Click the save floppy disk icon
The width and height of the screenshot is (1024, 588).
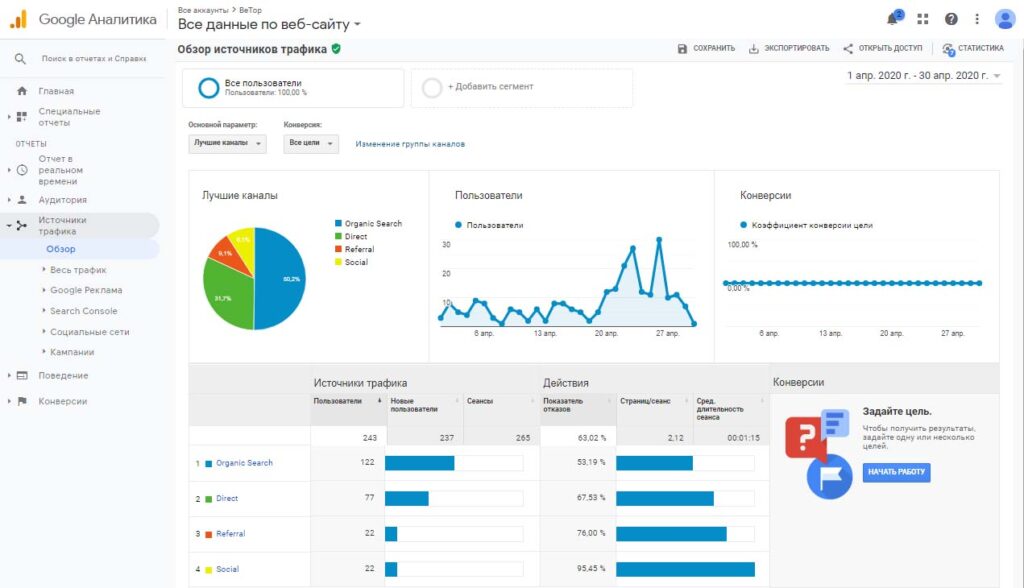tap(682, 48)
